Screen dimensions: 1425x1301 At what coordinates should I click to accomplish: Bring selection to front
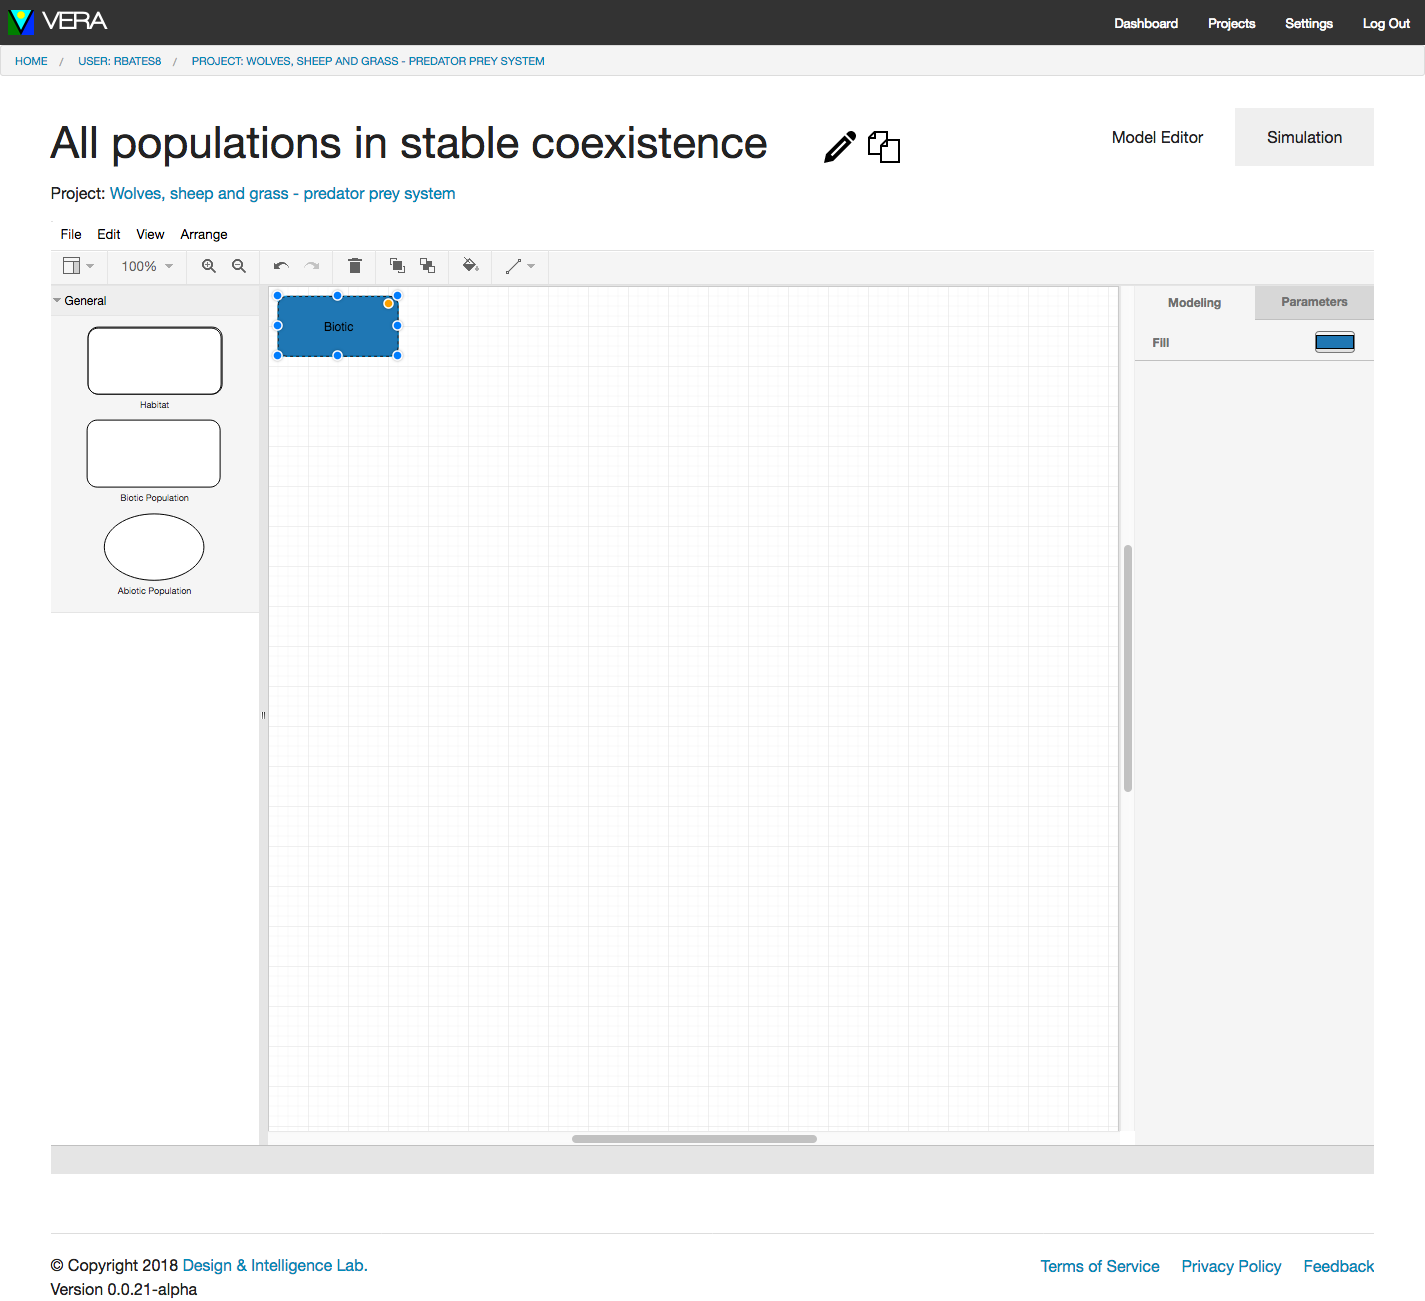click(397, 266)
